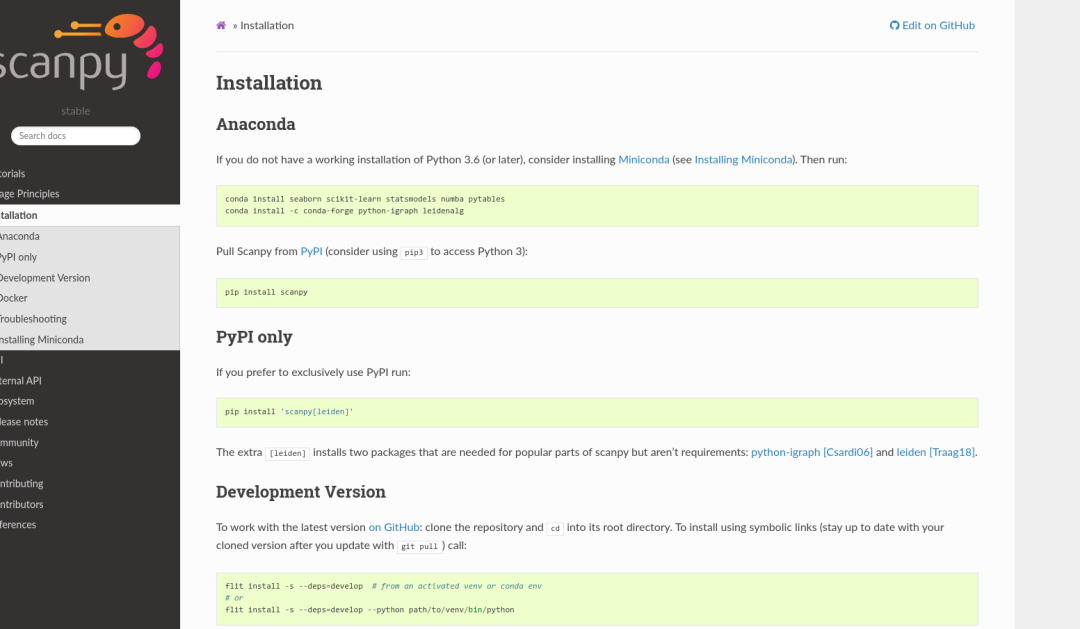
Task: Select Ecosystem in the sidebar
Action: (90, 401)
